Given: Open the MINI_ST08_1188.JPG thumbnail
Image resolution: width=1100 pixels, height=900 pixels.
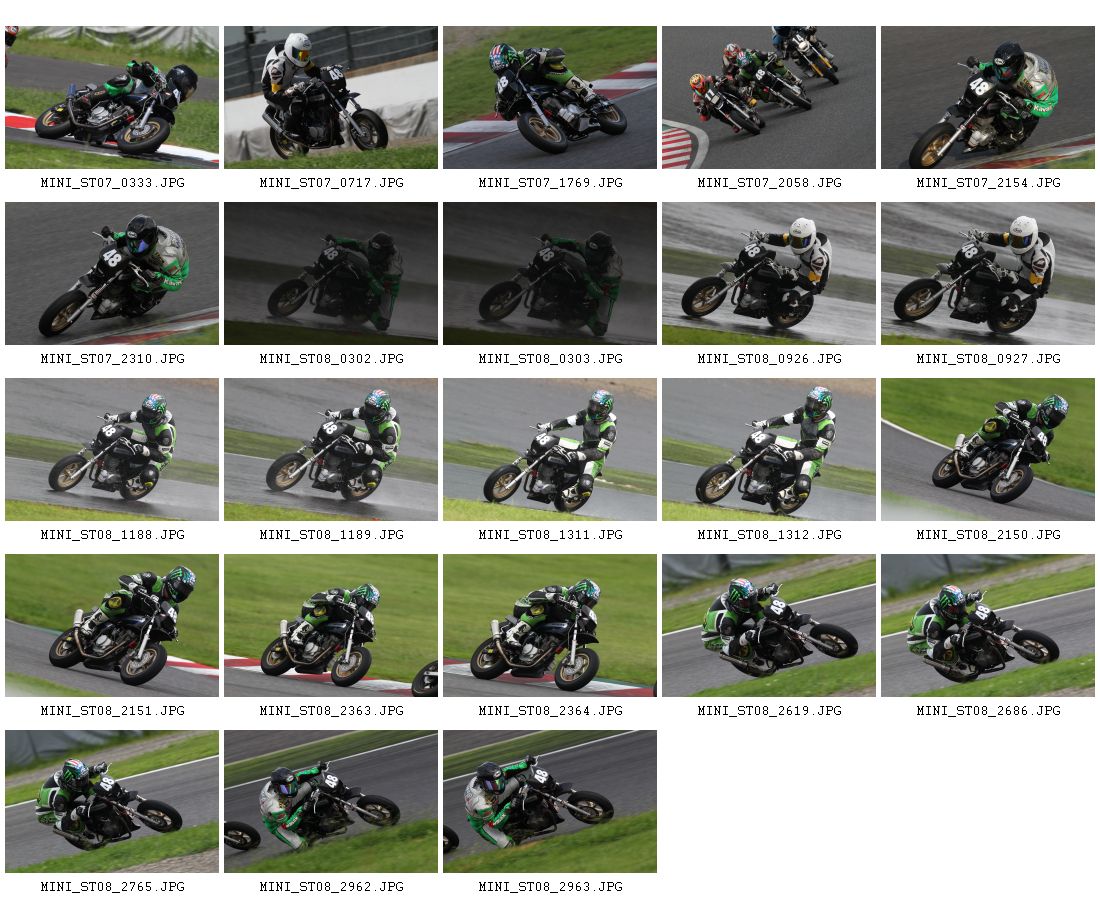Looking at the screenshot, I should [x=112, y=450].
